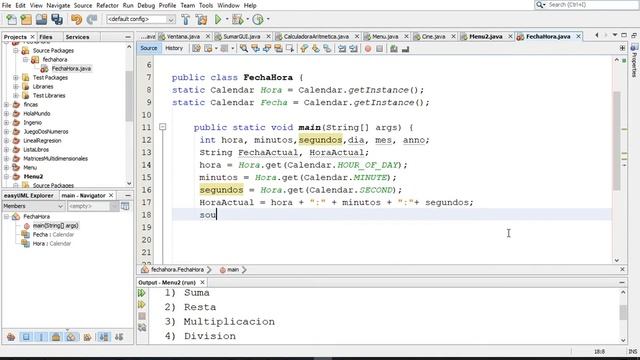Click the Open Project toolbar icon

tap(41, 19)
